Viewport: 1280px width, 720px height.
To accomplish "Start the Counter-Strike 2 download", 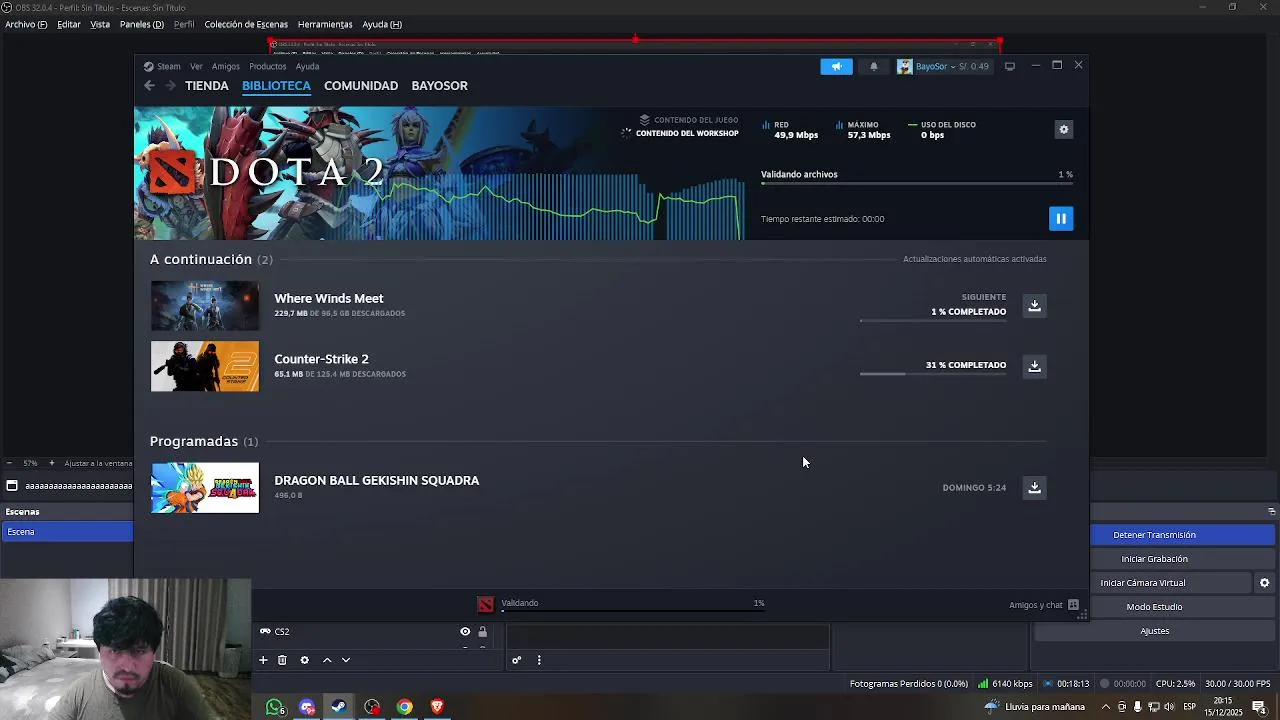I will click(x=1035, y=366).
